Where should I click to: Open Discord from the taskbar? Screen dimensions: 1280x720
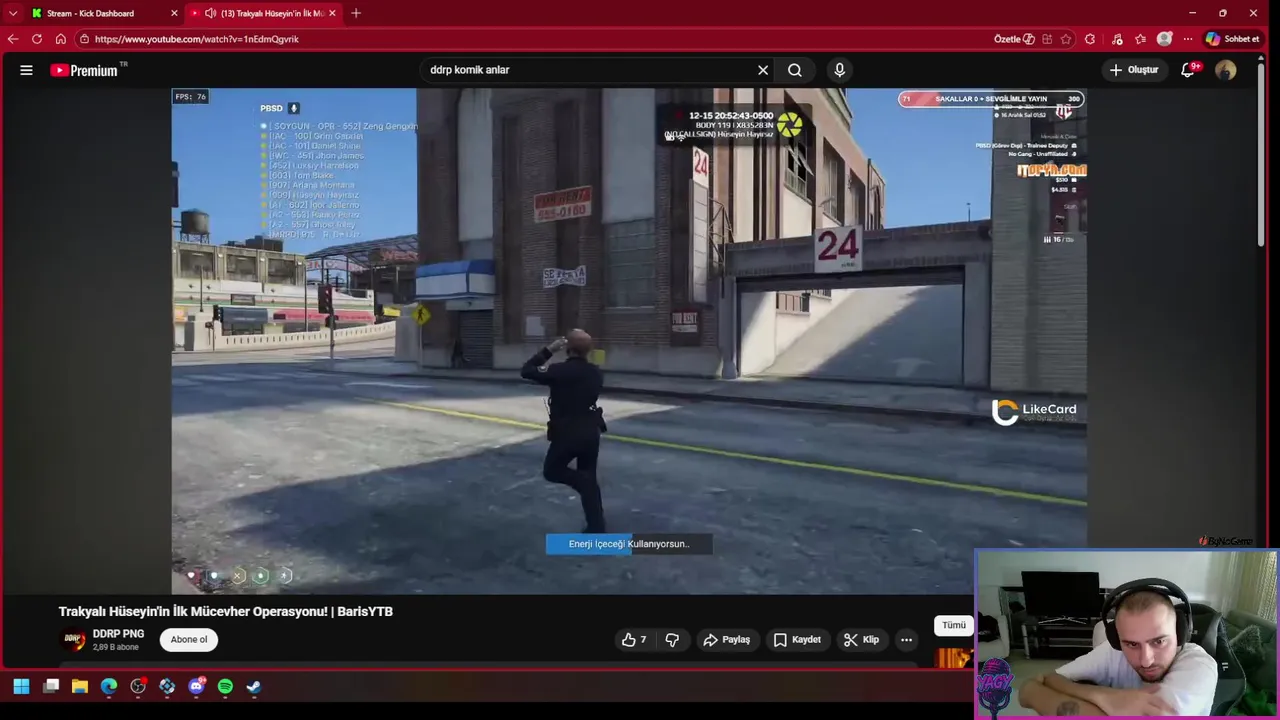196,687
